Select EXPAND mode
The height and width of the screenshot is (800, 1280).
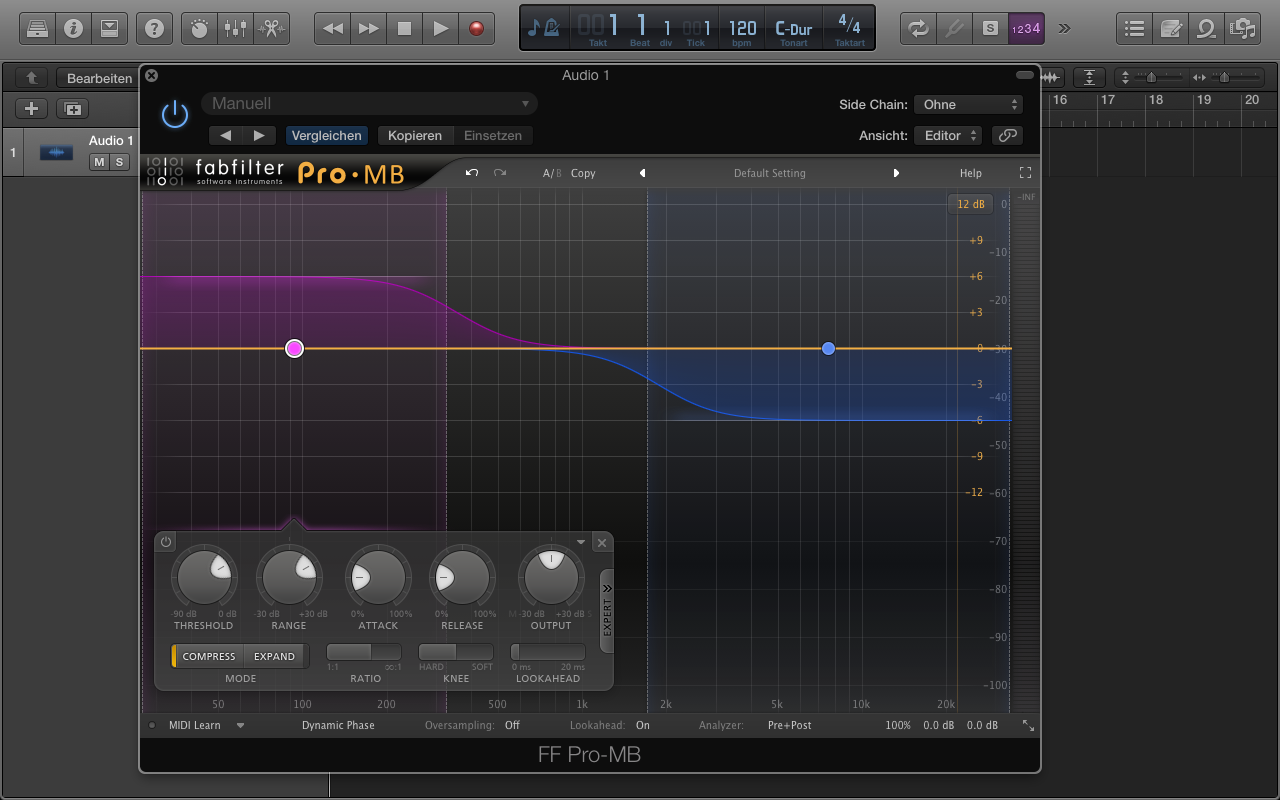(x=274, y=656)
